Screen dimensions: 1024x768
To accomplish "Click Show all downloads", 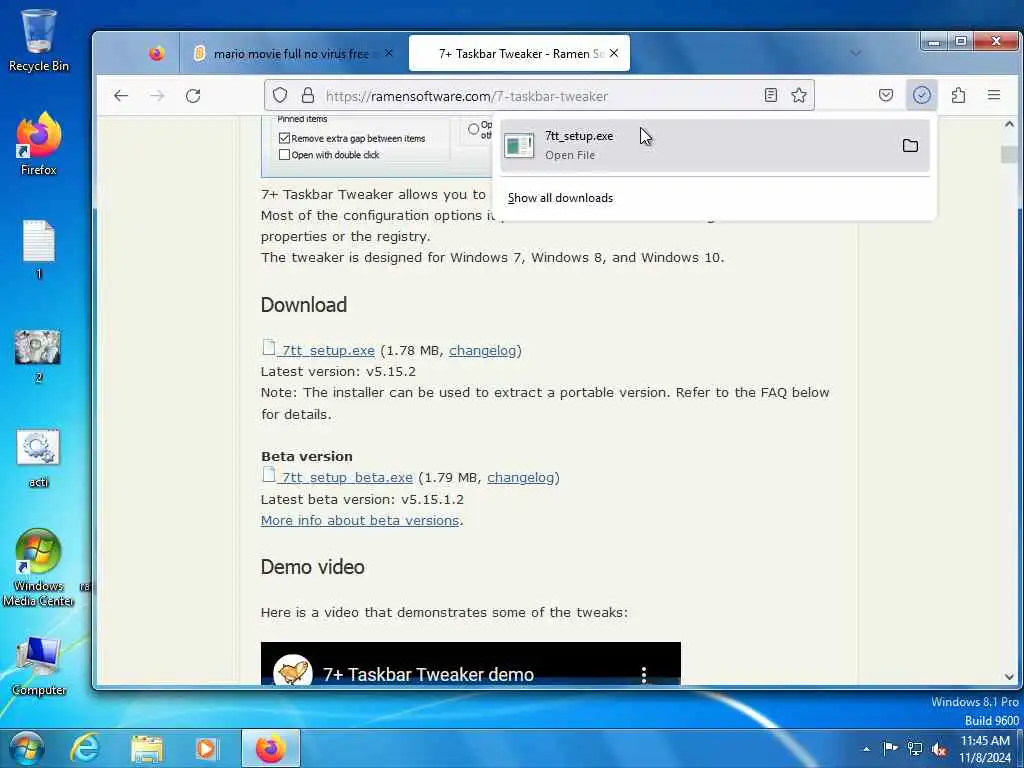I will coord(560,198).
